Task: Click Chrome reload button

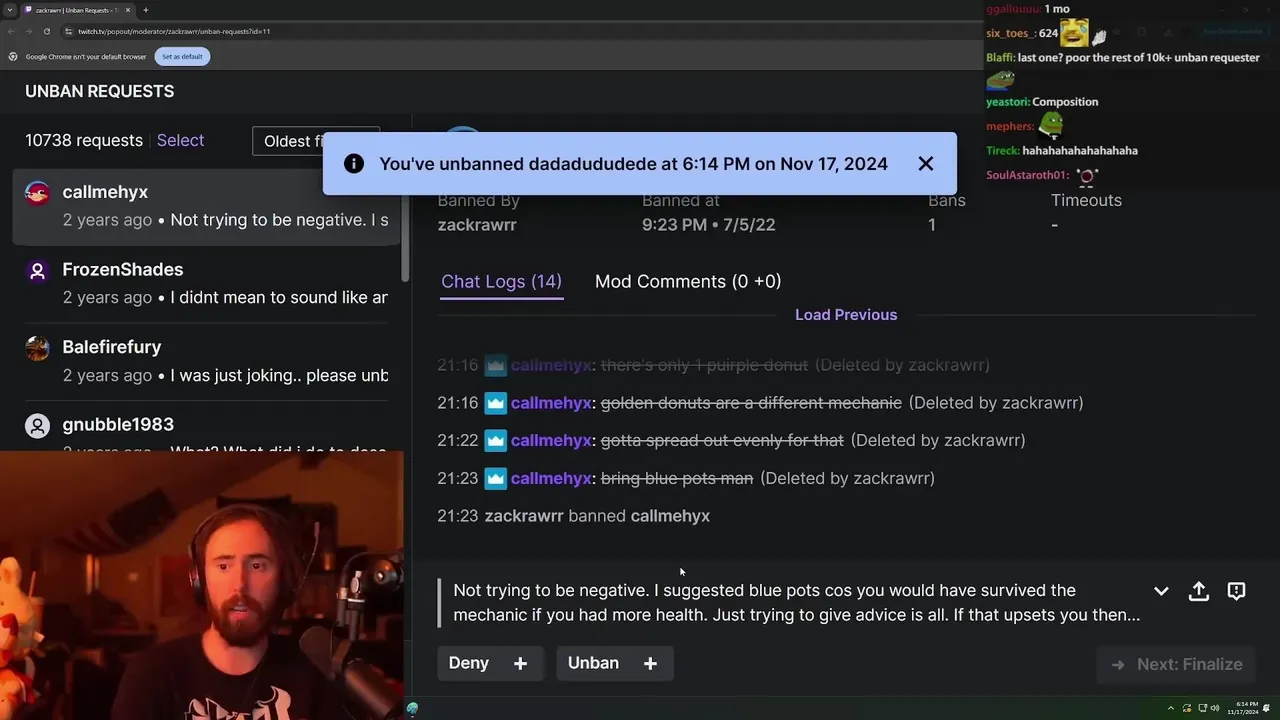Action: point(46,31)
